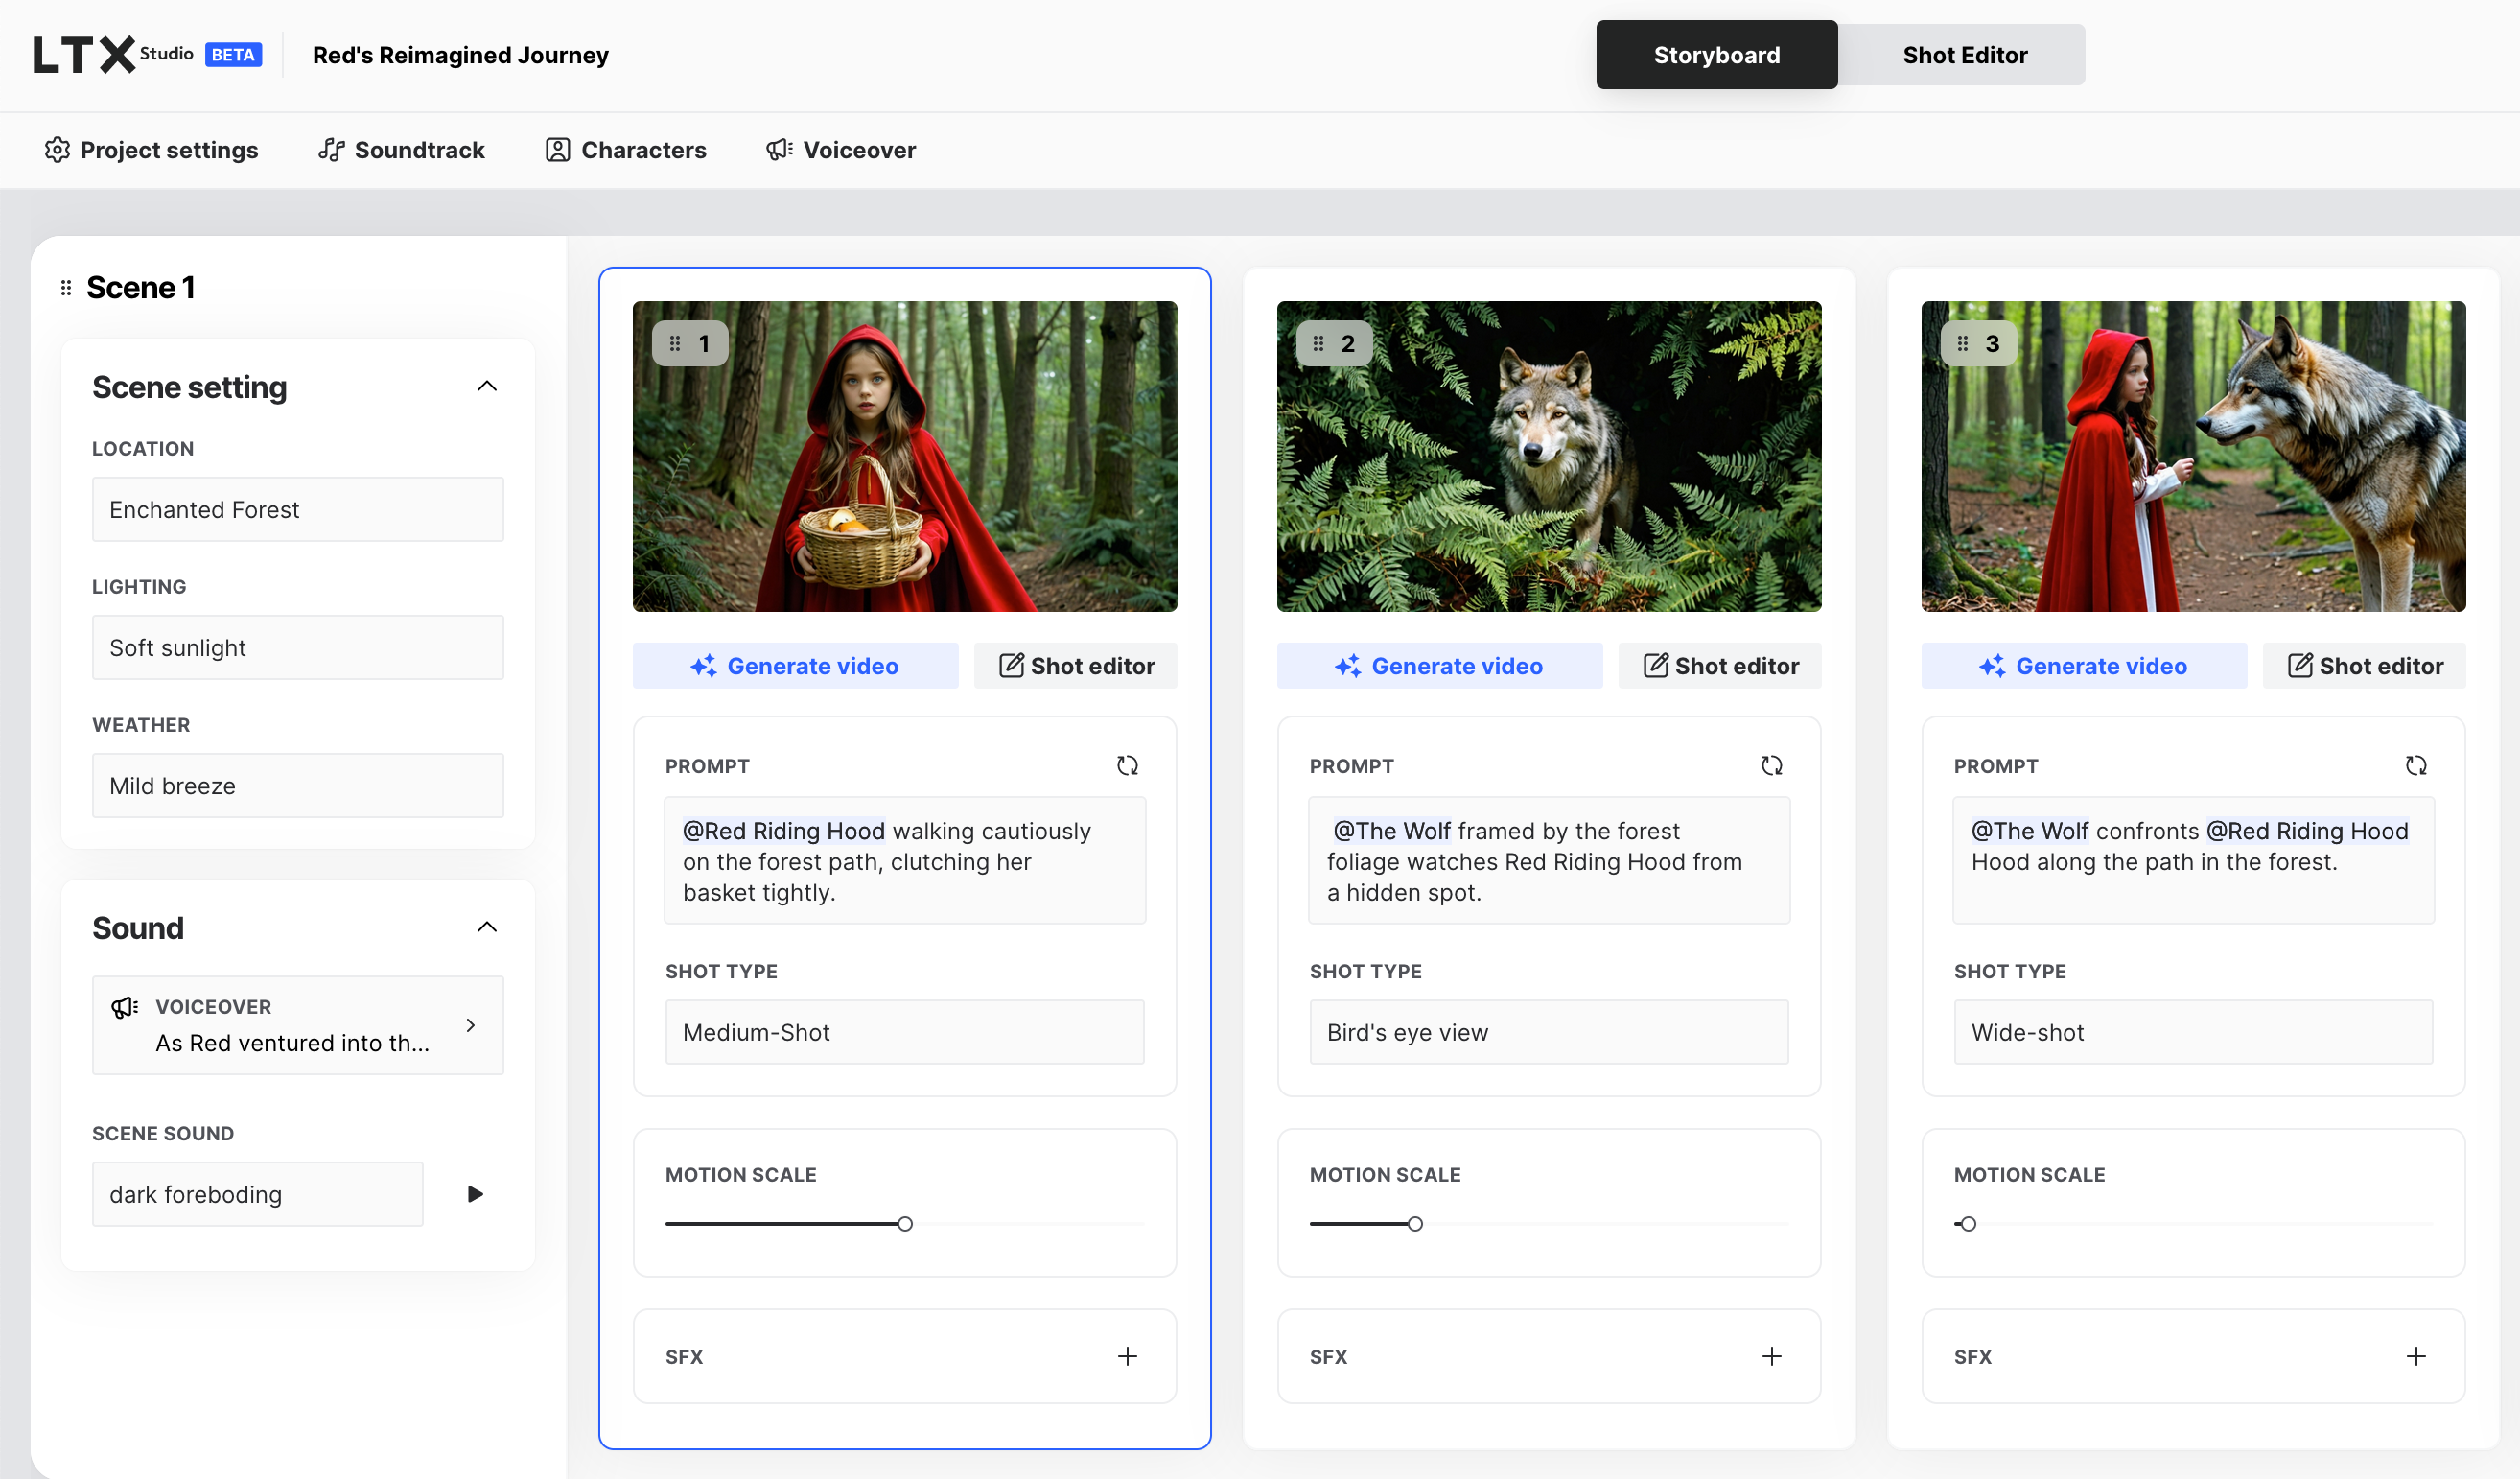This screenshot has width=2520, height=1479.
Task: Generate video for shot 1
Action: (x=795, y=666)
